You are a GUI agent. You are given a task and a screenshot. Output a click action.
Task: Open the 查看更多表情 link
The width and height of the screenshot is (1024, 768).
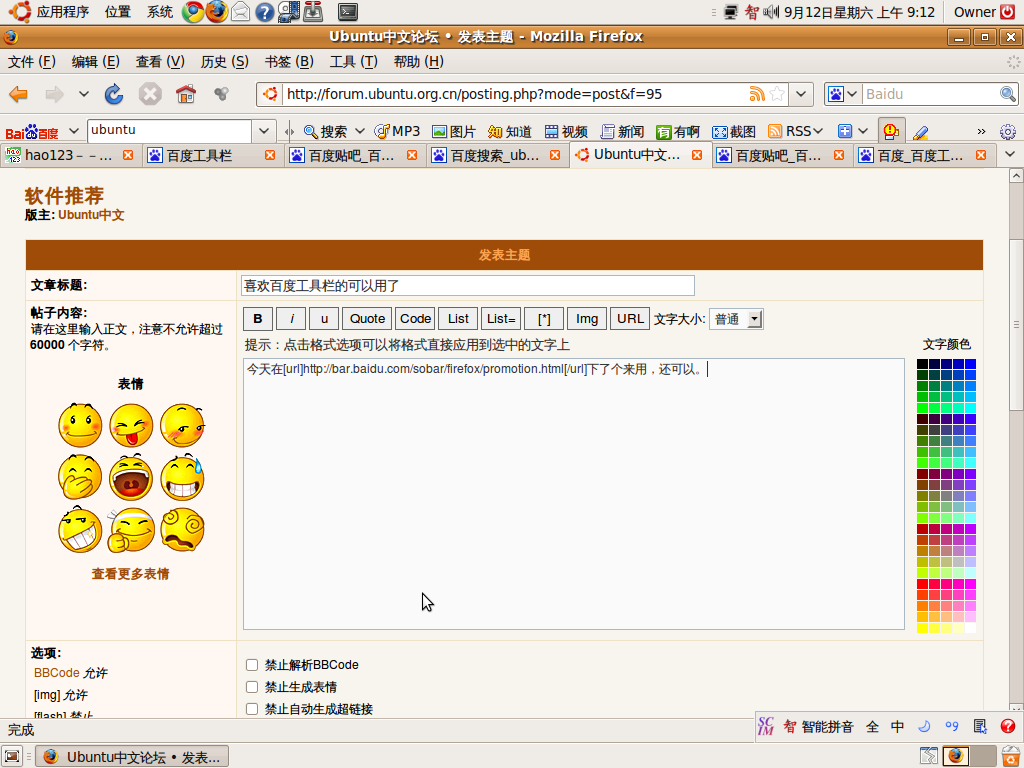tap(131, 574)
